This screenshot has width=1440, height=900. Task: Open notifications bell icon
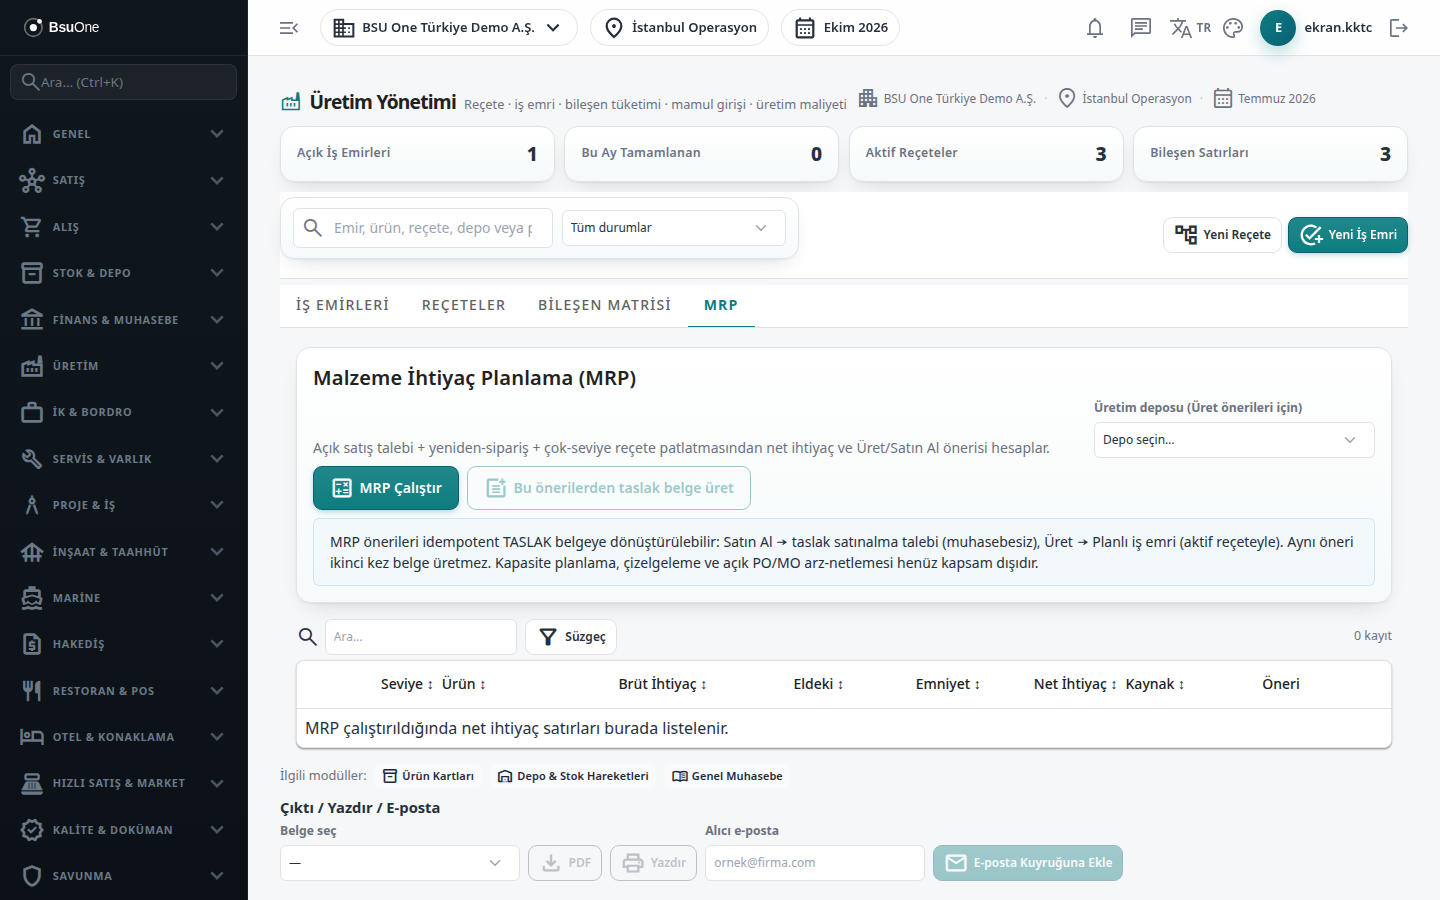(x=1095, y=28)
